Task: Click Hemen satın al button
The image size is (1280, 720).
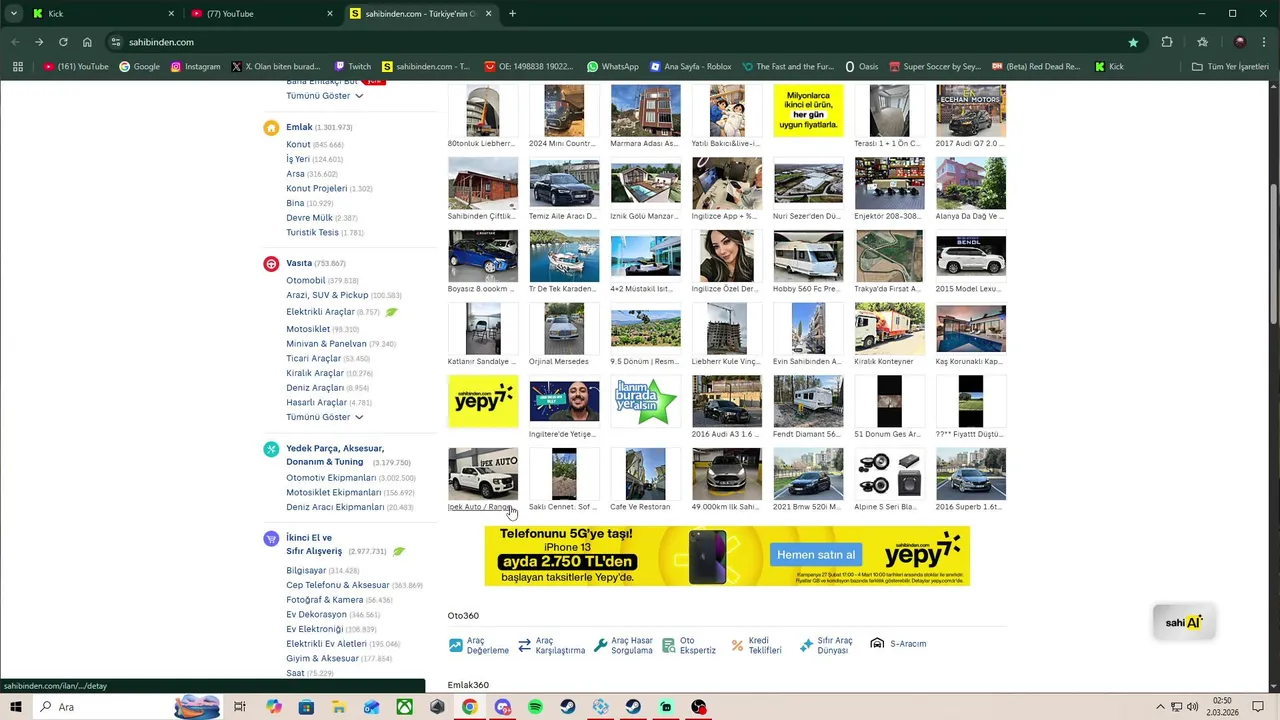Action: [x=817, y=555]
